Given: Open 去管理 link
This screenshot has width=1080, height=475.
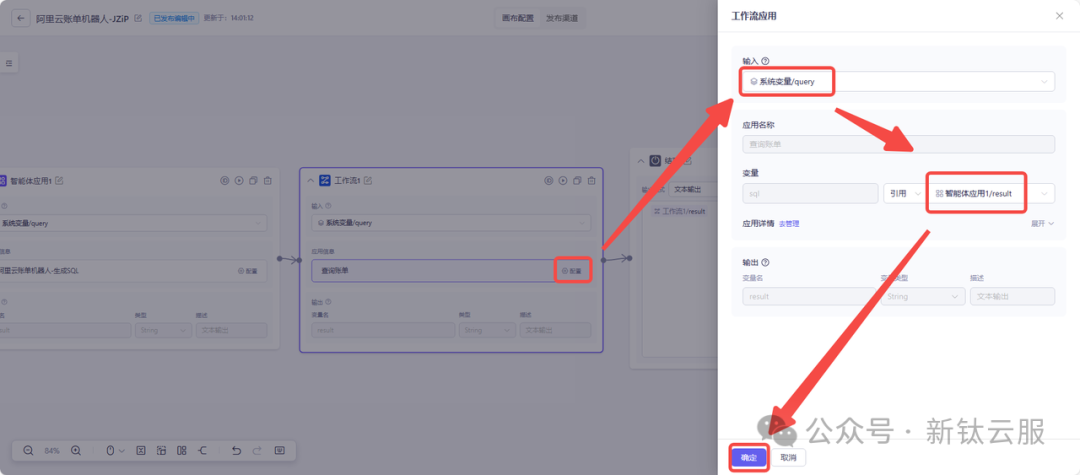Looking at the screenshot, I should 789,224.
